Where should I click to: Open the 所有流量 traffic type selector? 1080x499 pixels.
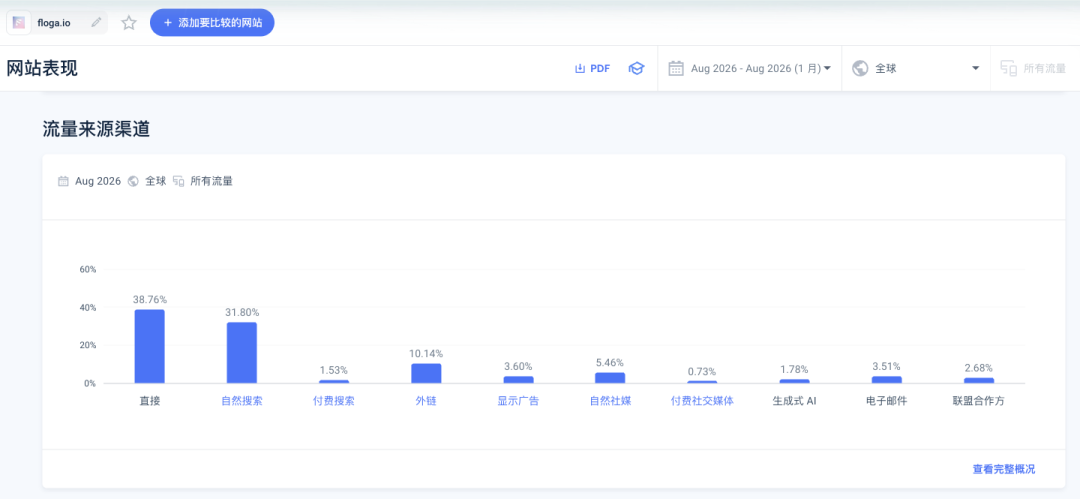[1033, 68]
